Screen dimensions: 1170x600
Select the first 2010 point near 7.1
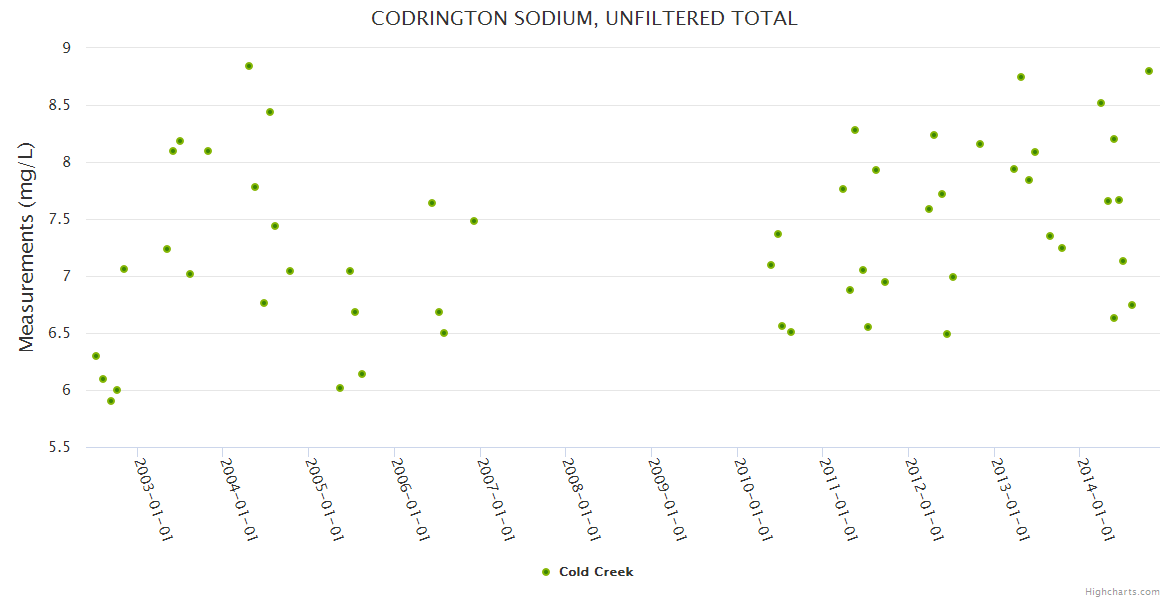pos(771,265)
